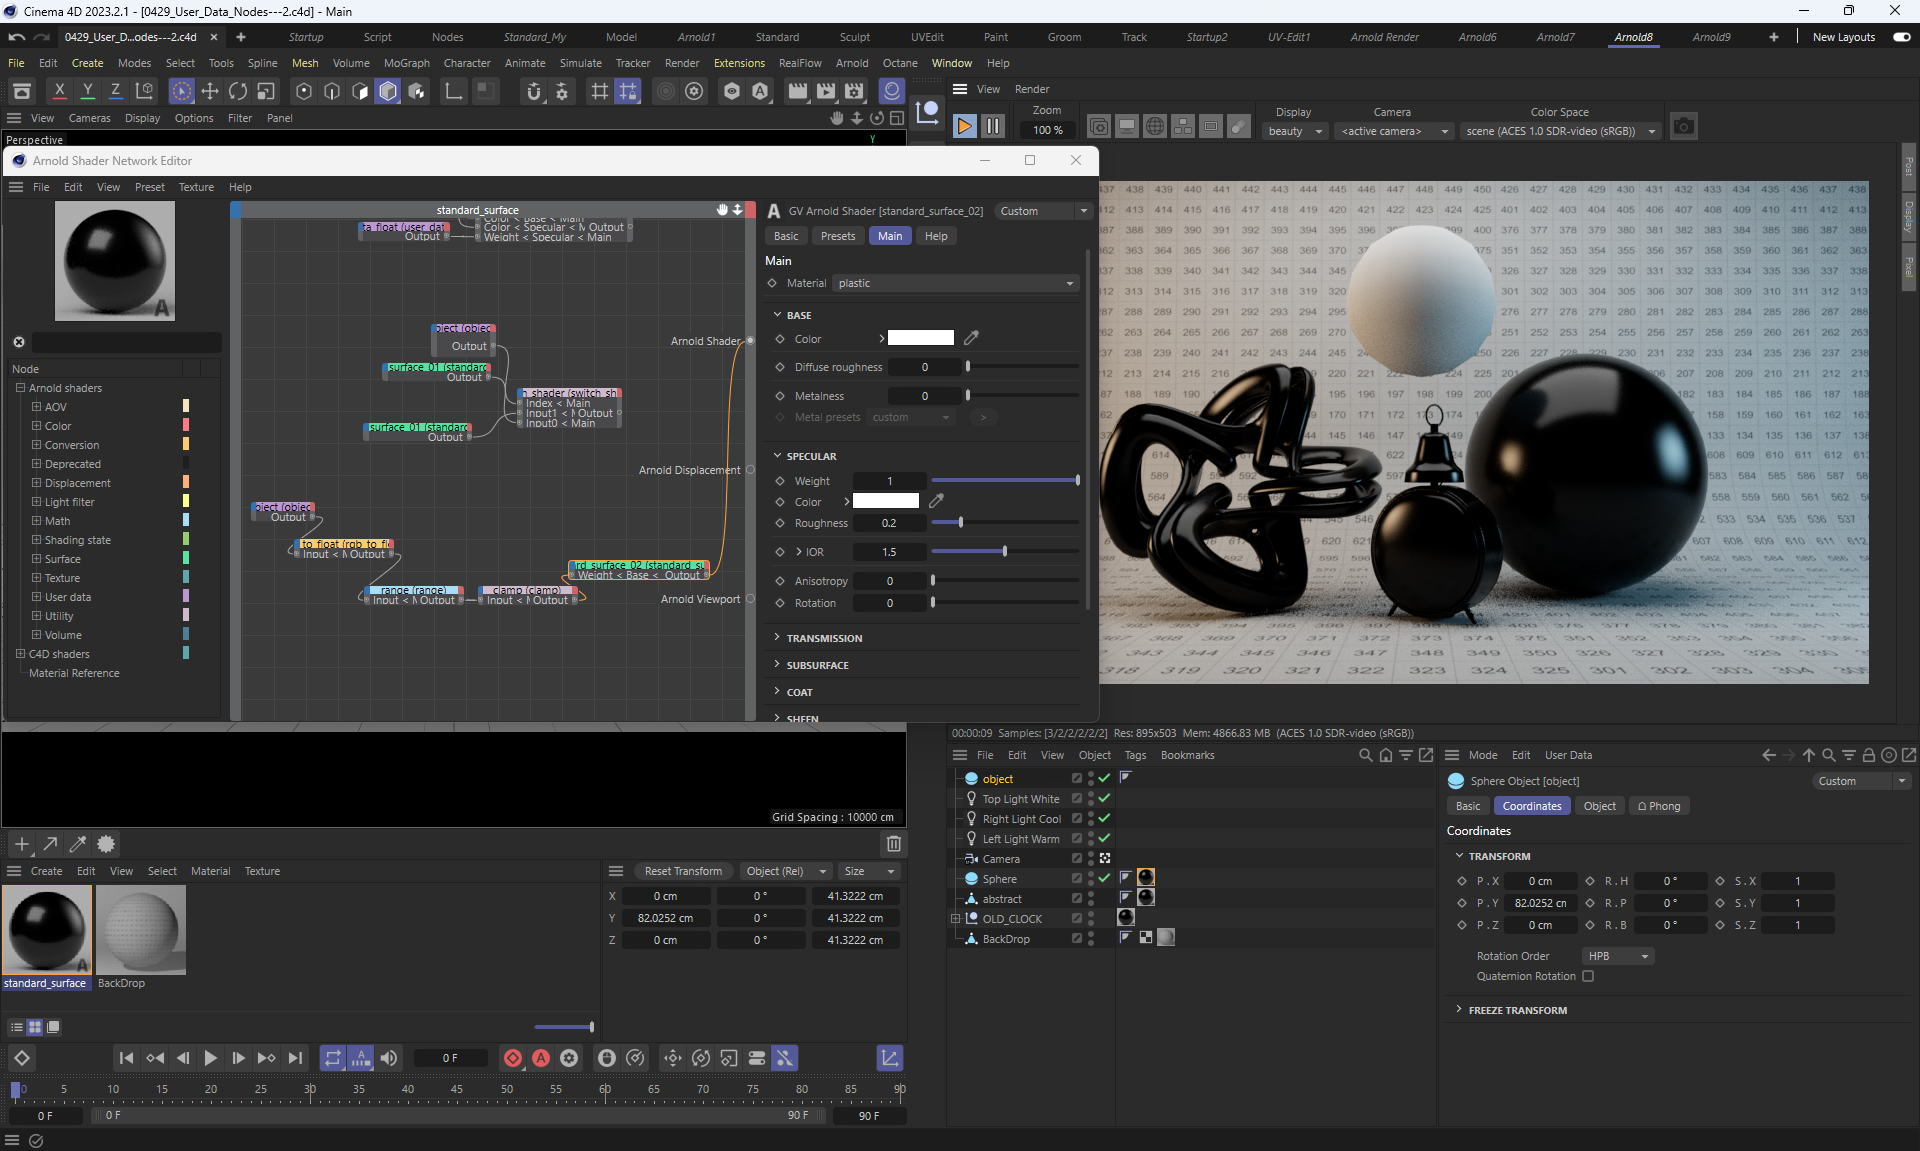Open the Material preset dropdown showing plastic
The image size is (1920, 1151).
tap(955, 283)
